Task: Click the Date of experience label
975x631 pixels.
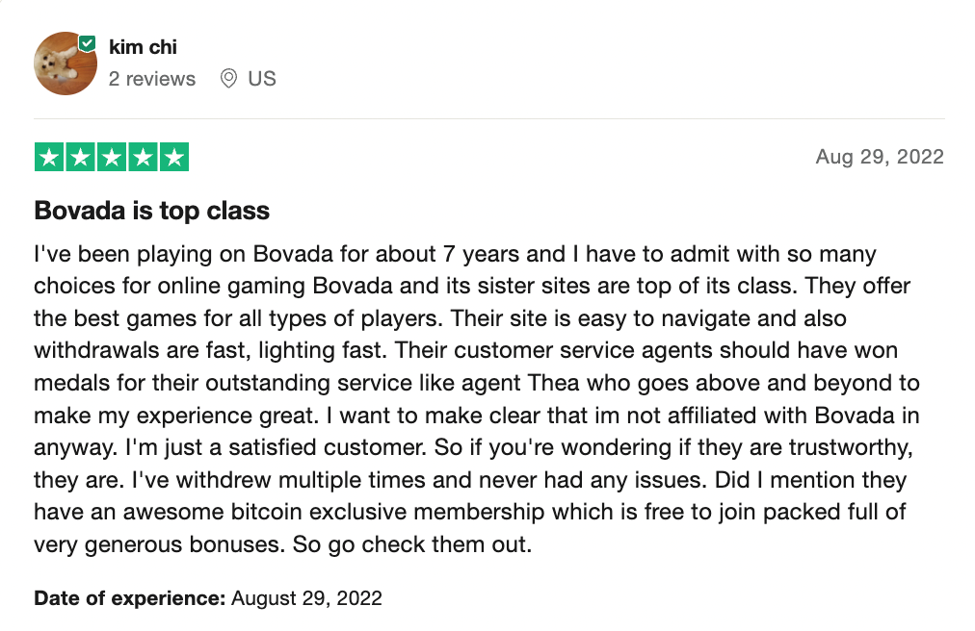Action: [130, 598]
